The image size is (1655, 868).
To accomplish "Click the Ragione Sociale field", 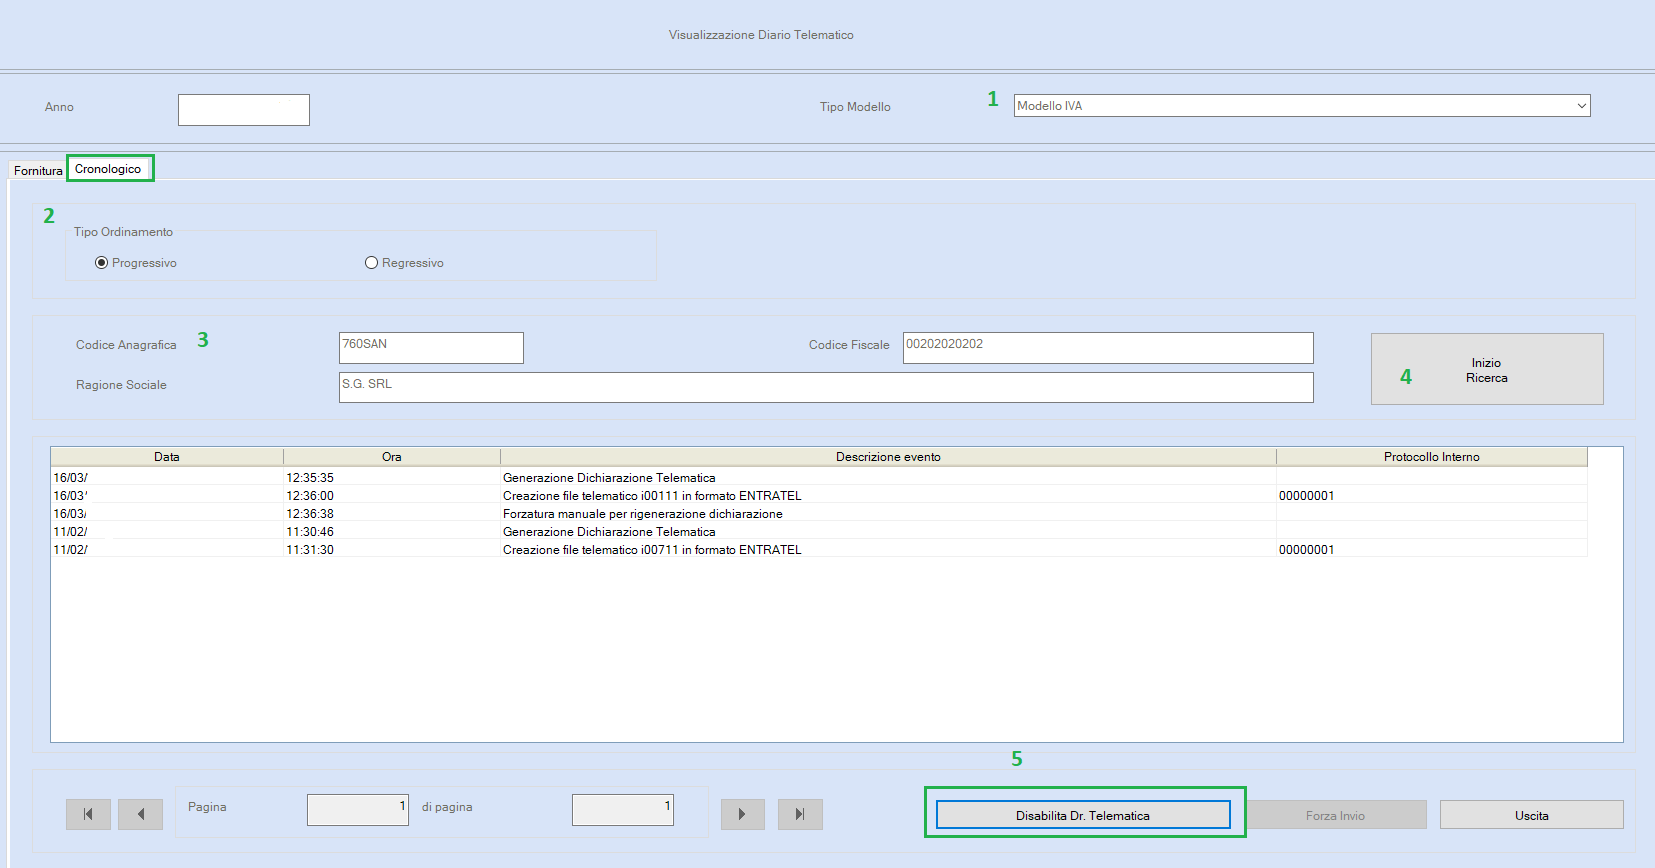I will 826,388.
